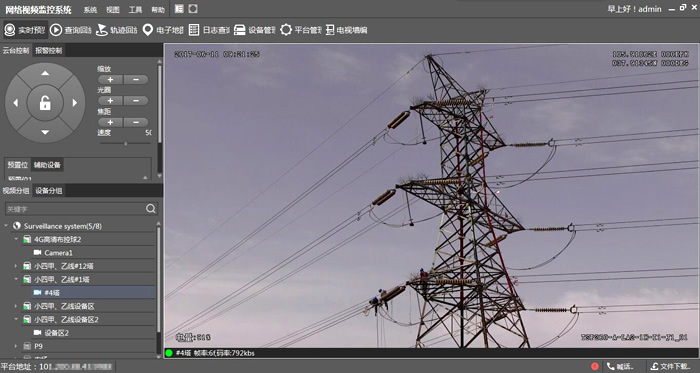Screen dimensions: 700x373
Task: Zoom out with the 缩放 minus button
Action: (x=136, y=79)
